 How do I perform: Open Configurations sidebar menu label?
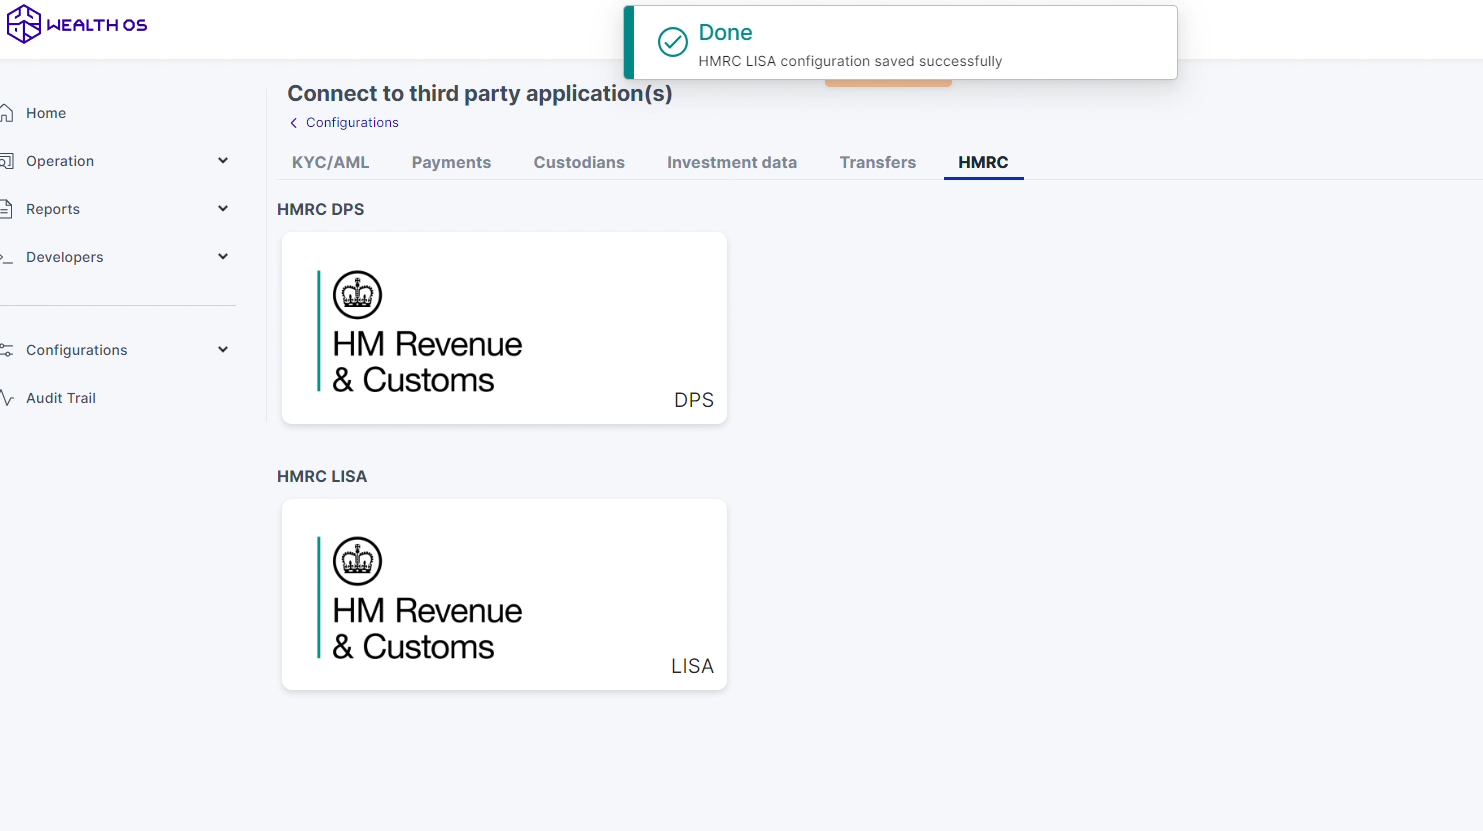(x=77, y=350)
